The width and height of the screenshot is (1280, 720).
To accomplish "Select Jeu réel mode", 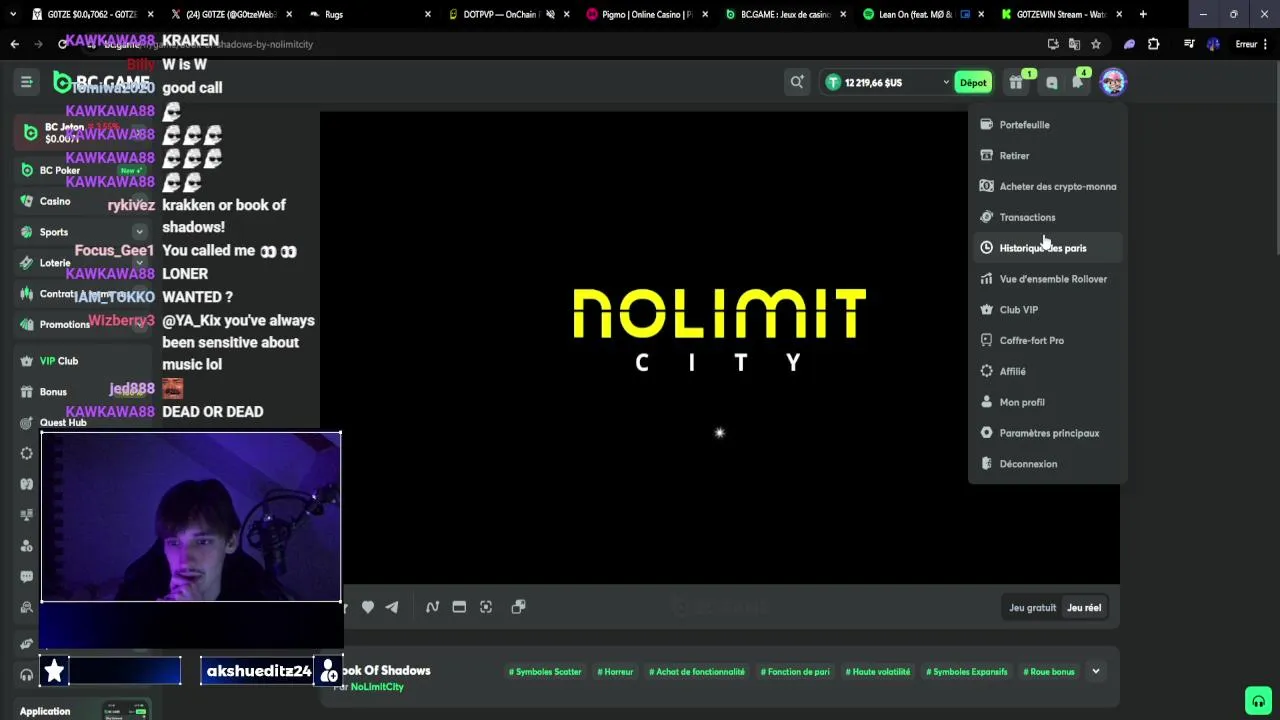I will click(1084, 608).
